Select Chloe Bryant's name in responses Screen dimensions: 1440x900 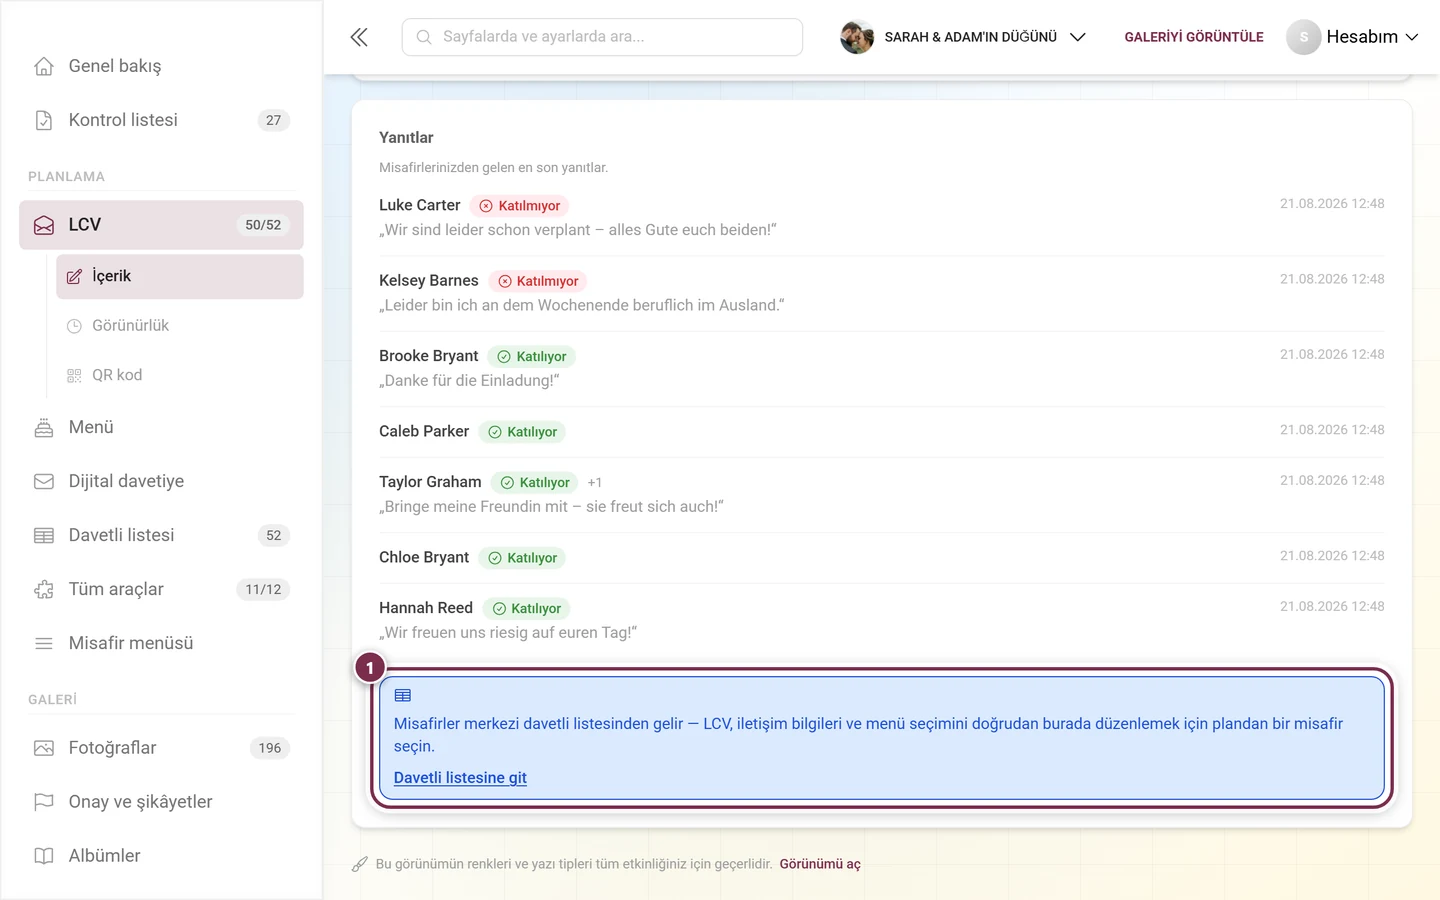pos(424,557)
